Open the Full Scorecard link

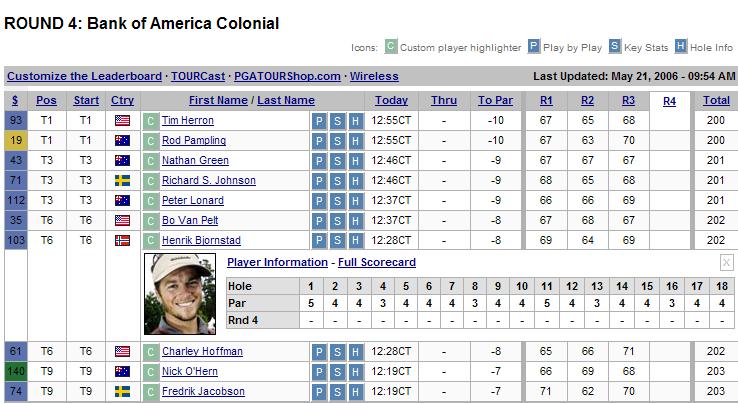377,262
